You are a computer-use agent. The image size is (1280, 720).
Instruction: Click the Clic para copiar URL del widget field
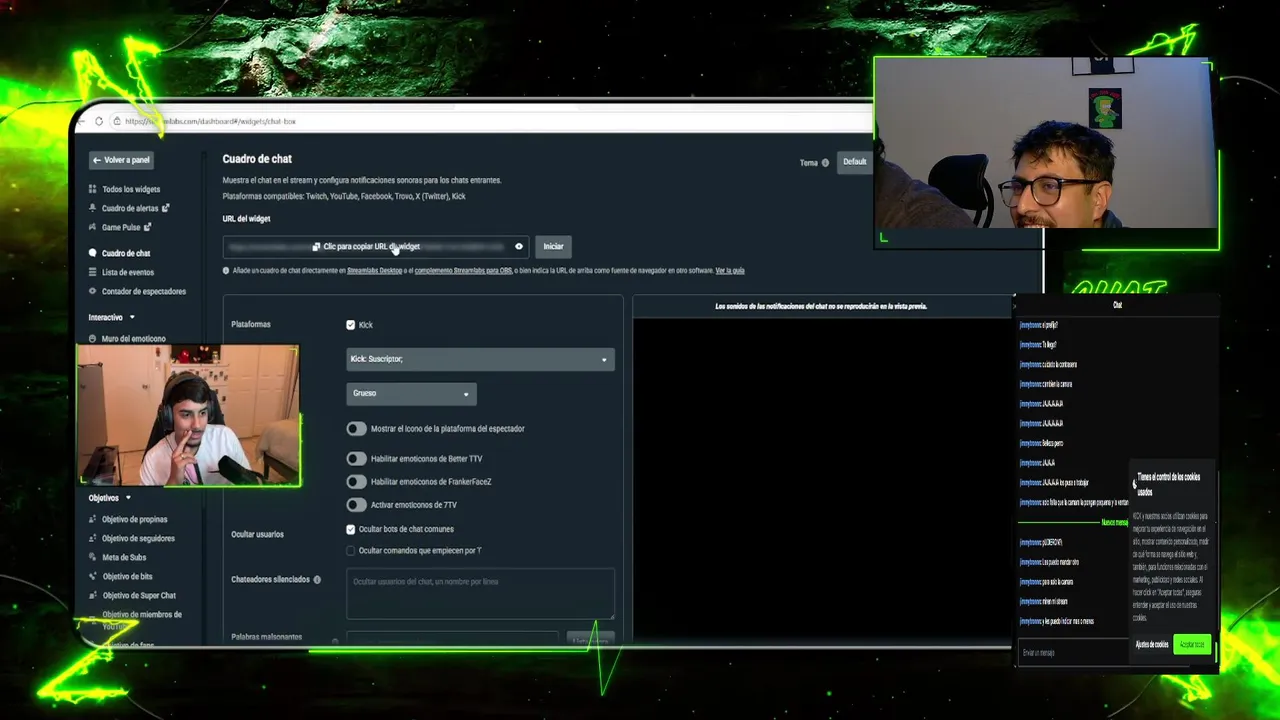pyautogui.click(x=375, y=246)
